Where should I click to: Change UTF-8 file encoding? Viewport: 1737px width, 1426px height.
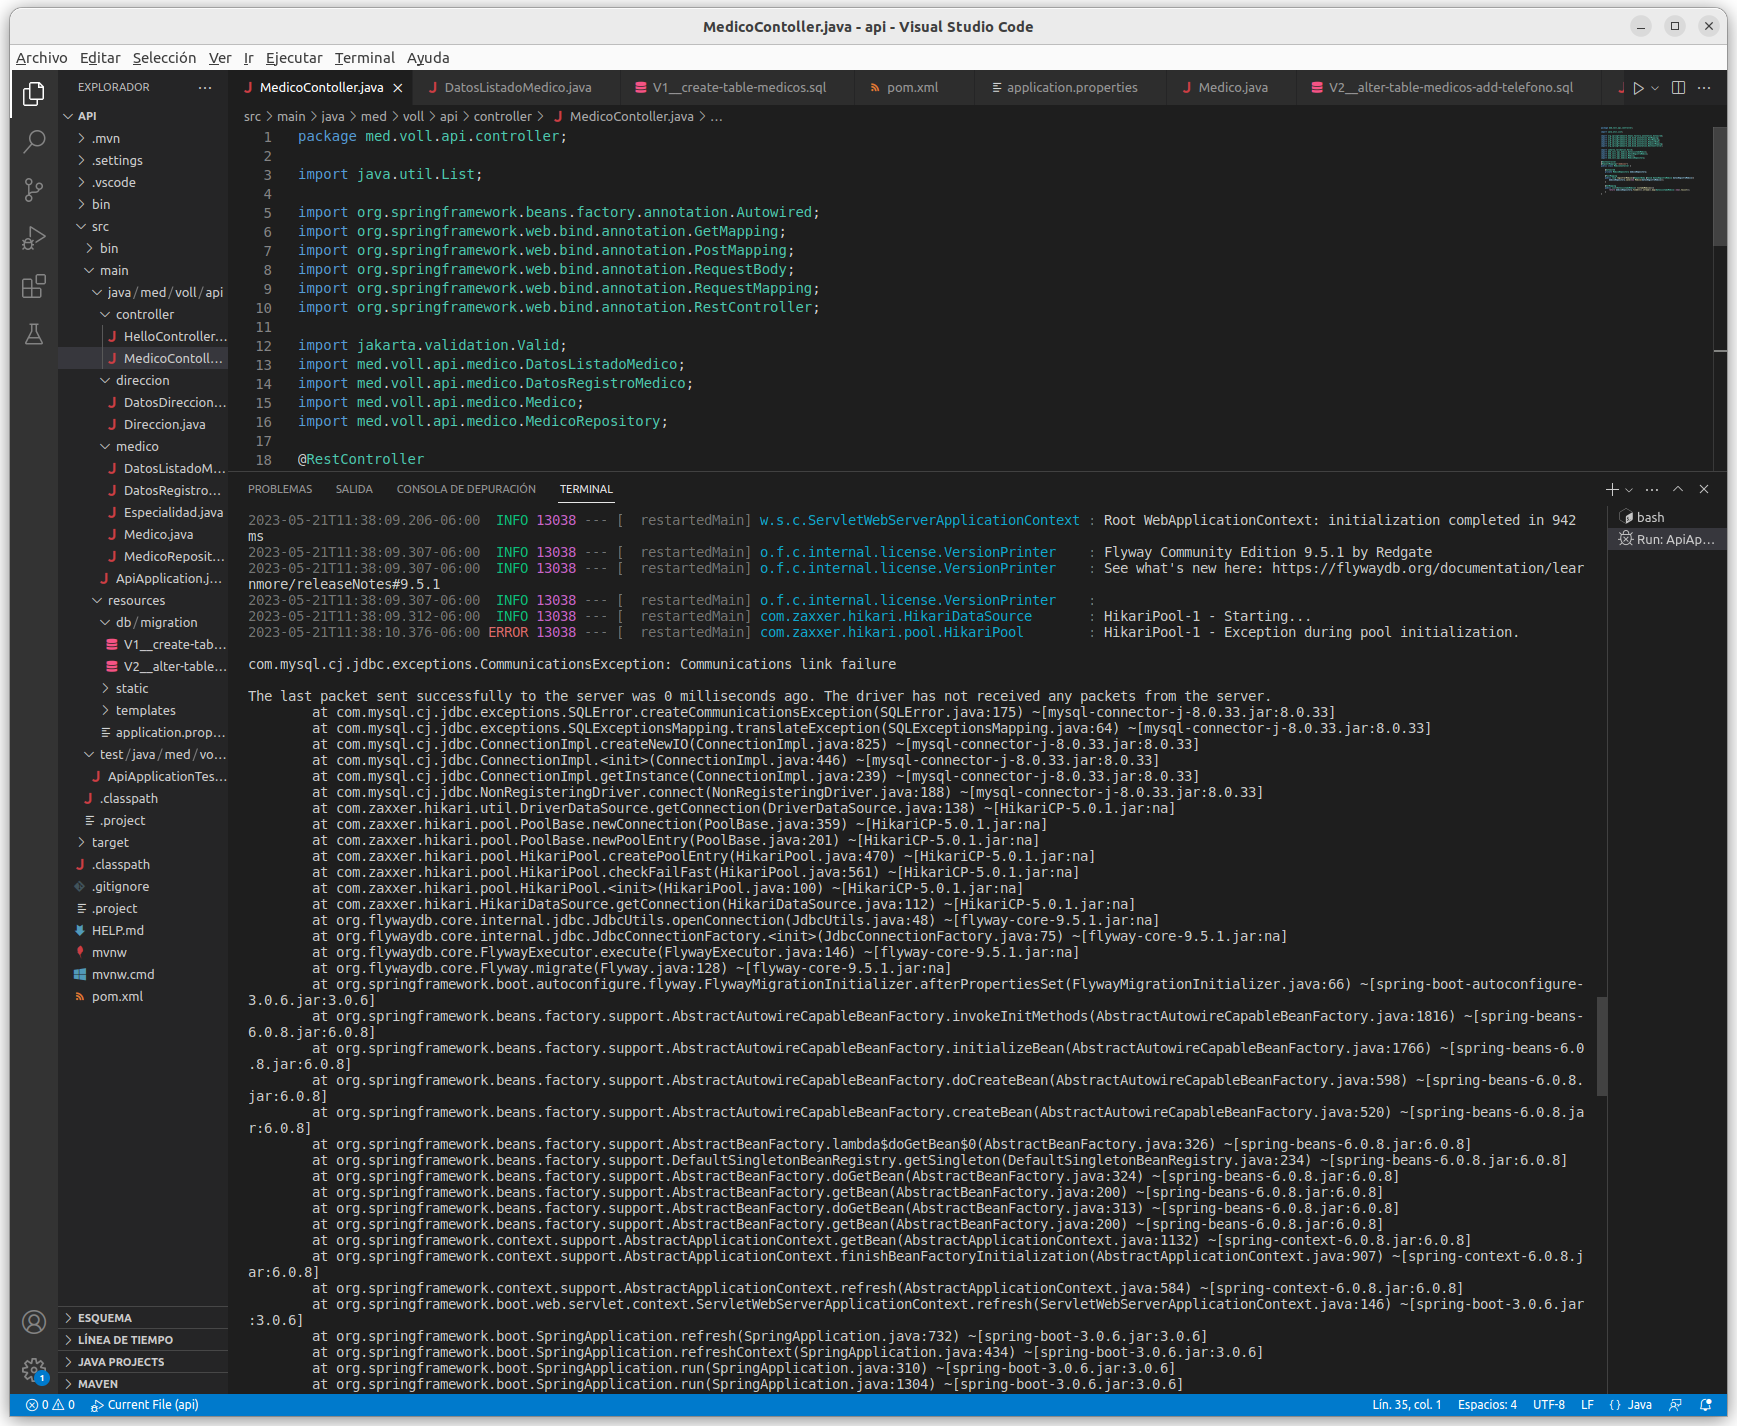tap(1549, 1405)
